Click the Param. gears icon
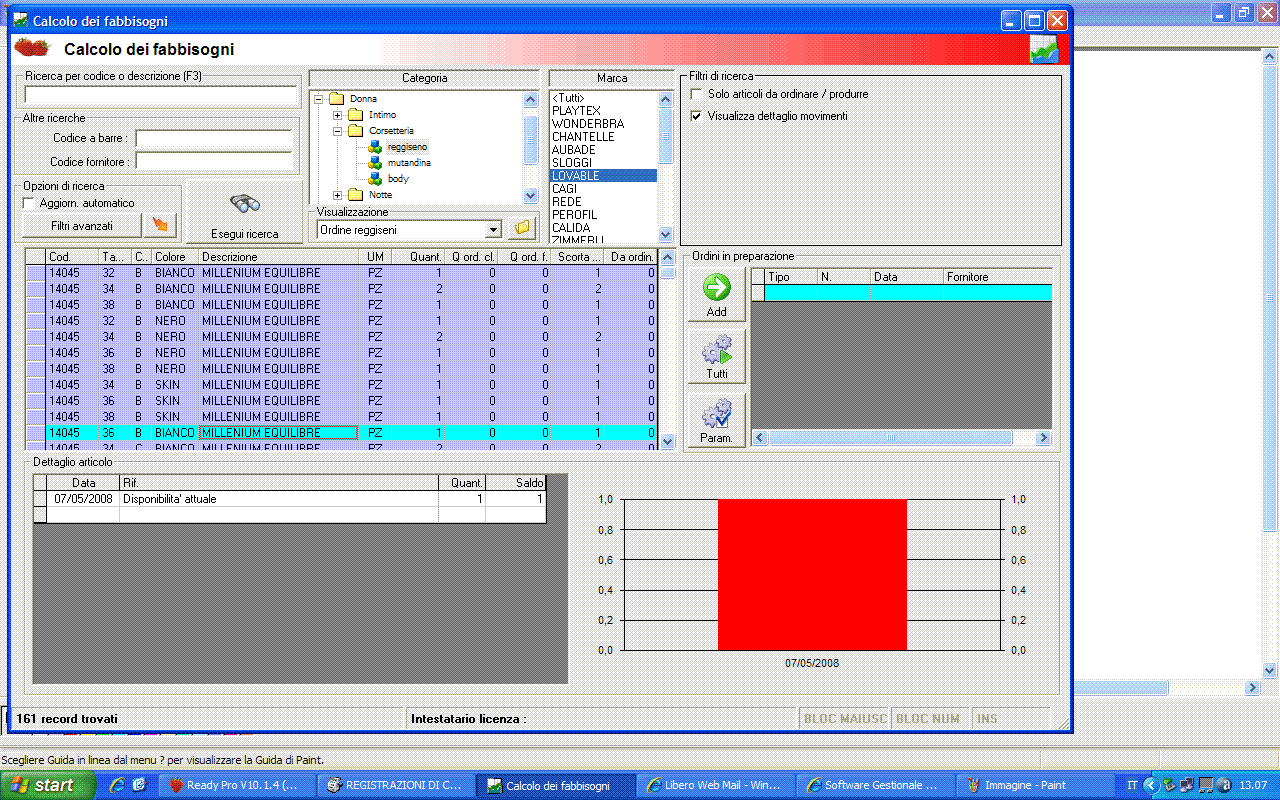1280x800 pixels. point(716,414)
